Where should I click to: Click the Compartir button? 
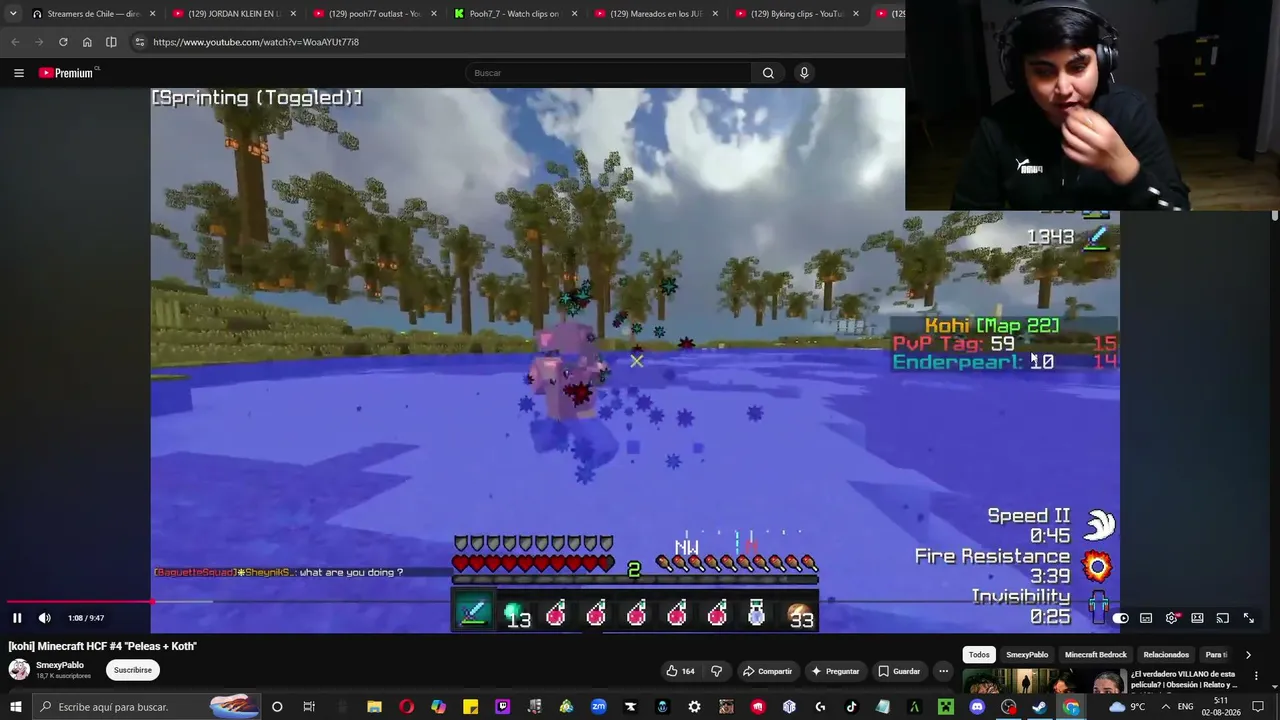767,671
